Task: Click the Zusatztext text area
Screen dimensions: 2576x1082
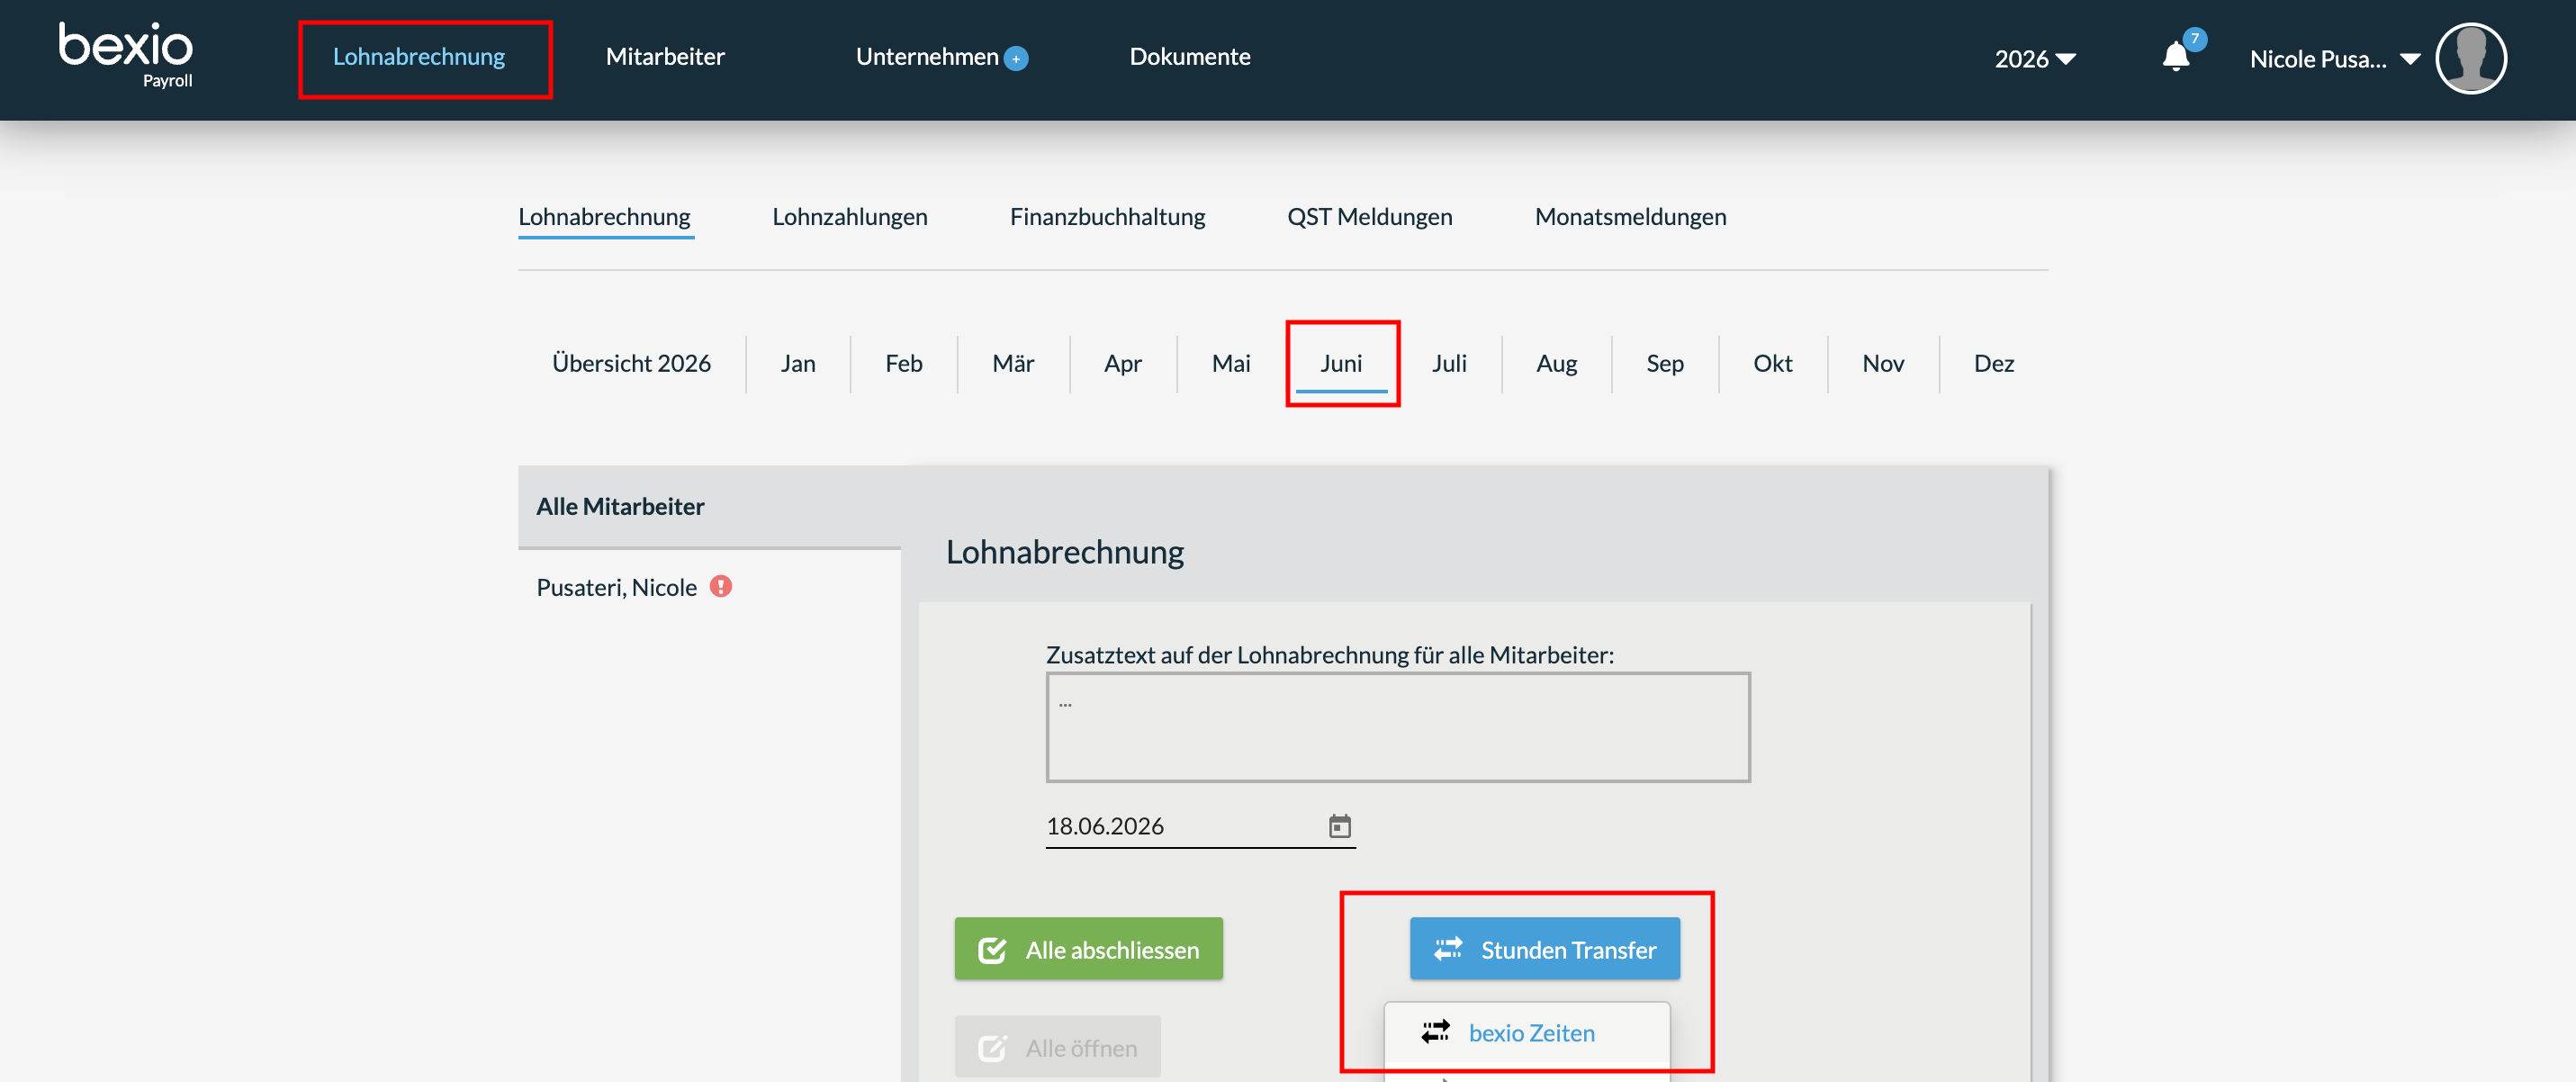Action: 1397,727
